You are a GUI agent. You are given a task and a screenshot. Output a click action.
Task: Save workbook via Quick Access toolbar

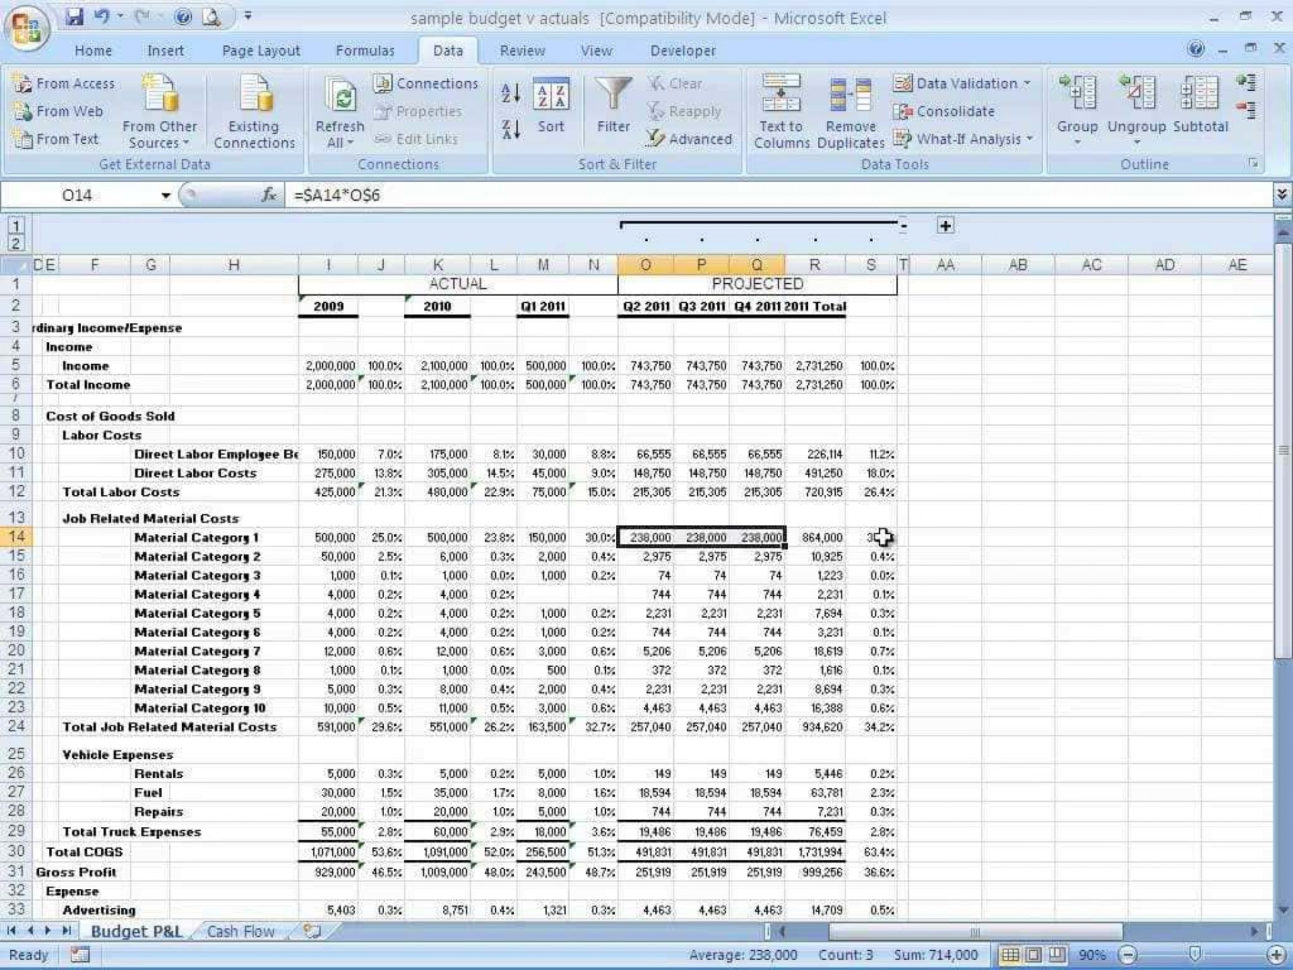76,17
